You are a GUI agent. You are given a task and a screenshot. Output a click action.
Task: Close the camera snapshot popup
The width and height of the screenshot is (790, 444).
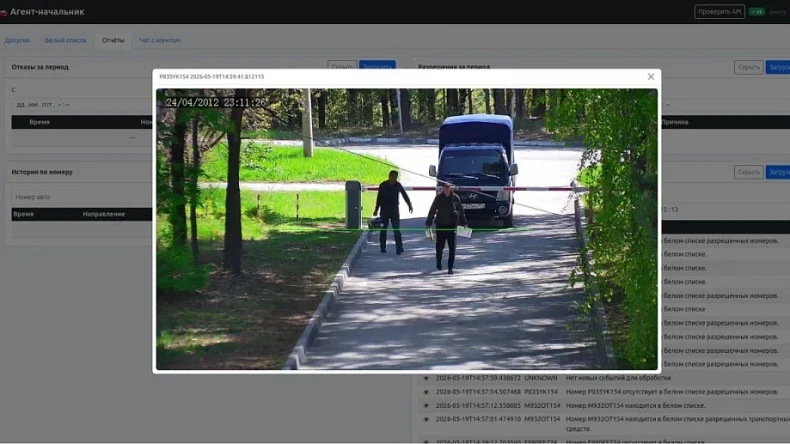[x=651, y=77]
